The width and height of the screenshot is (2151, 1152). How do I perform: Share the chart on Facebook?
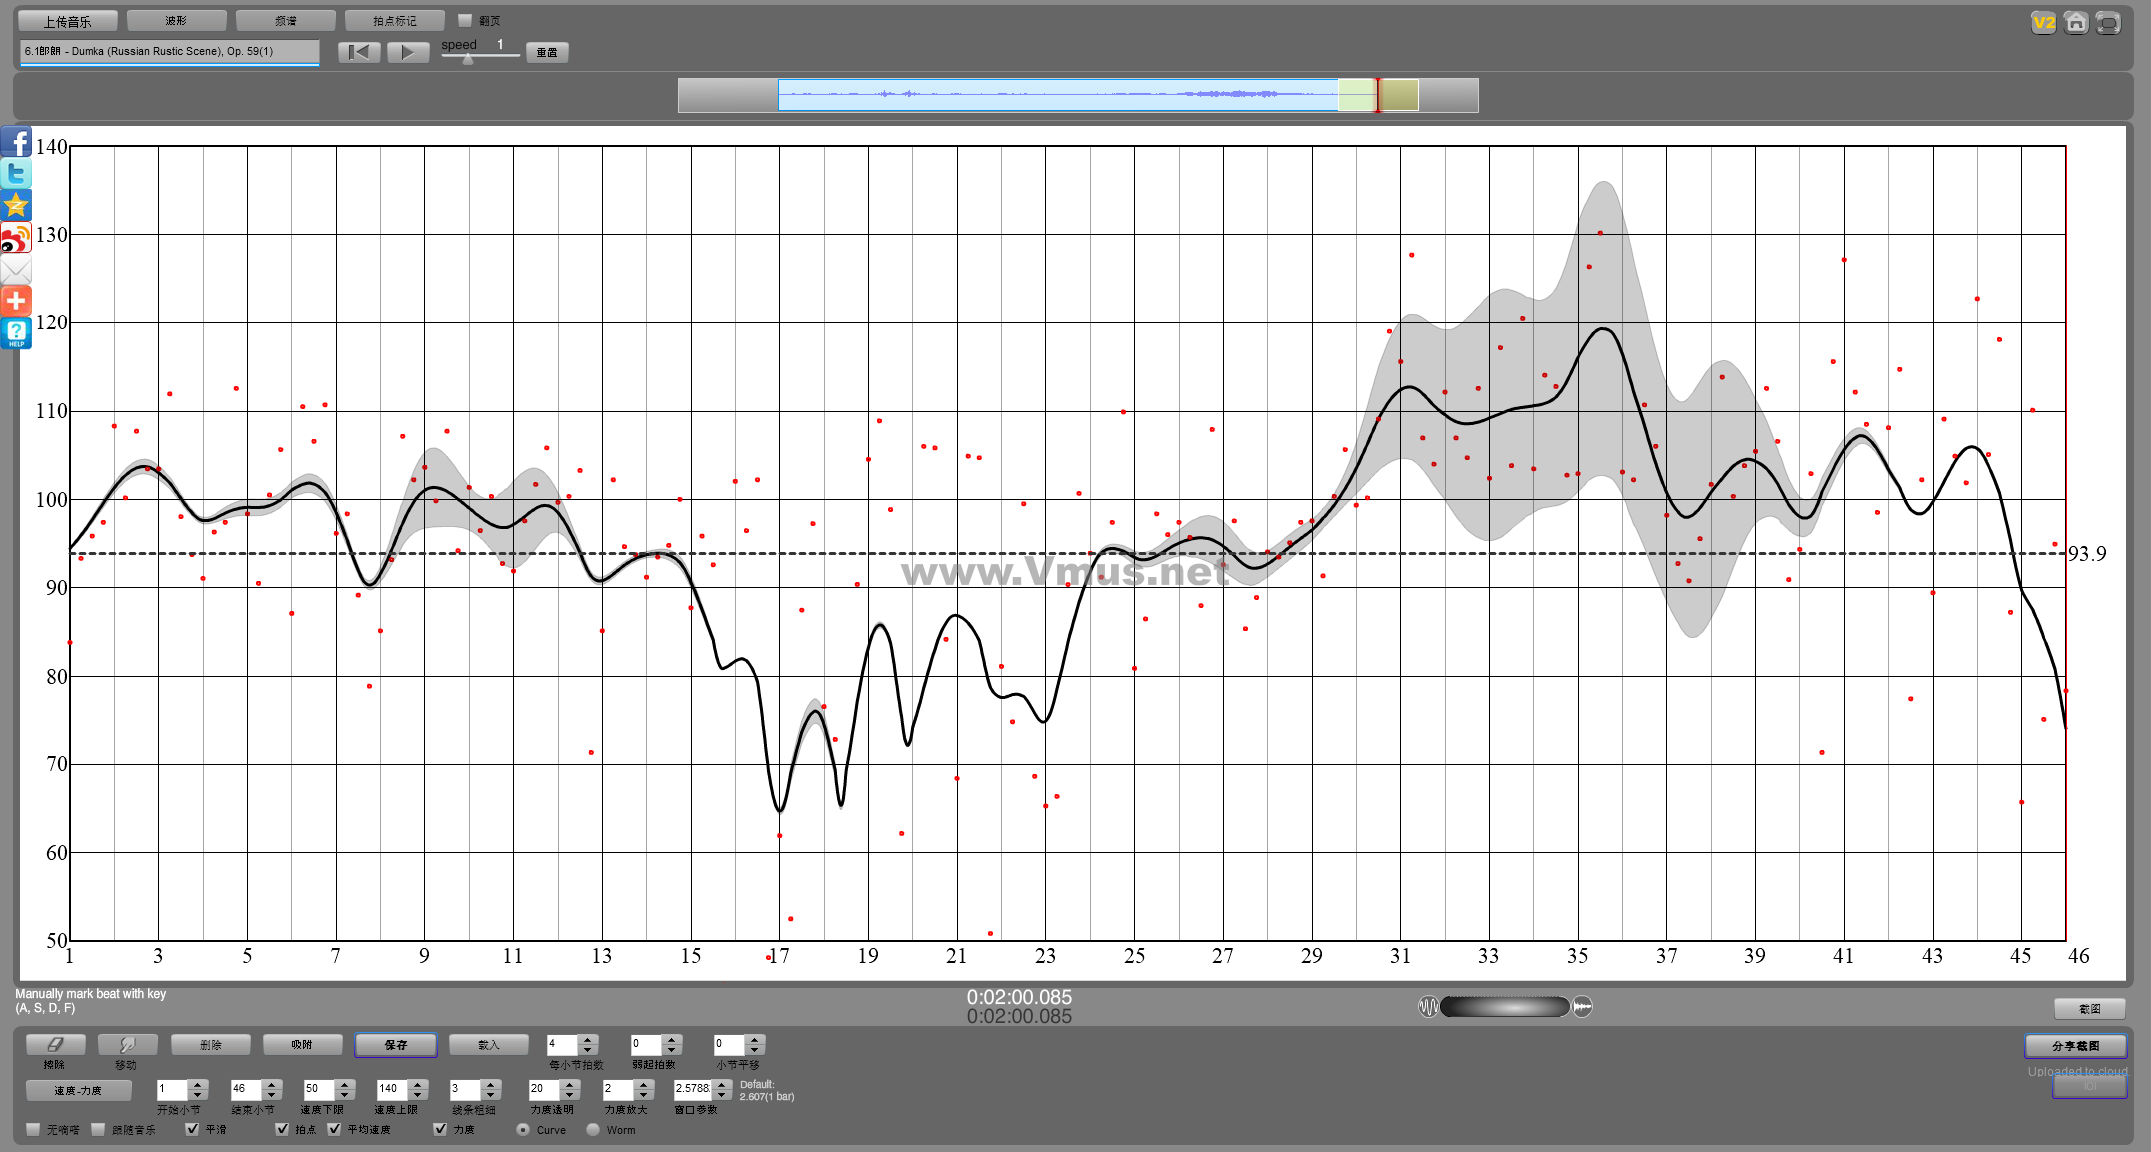[16, 142]
